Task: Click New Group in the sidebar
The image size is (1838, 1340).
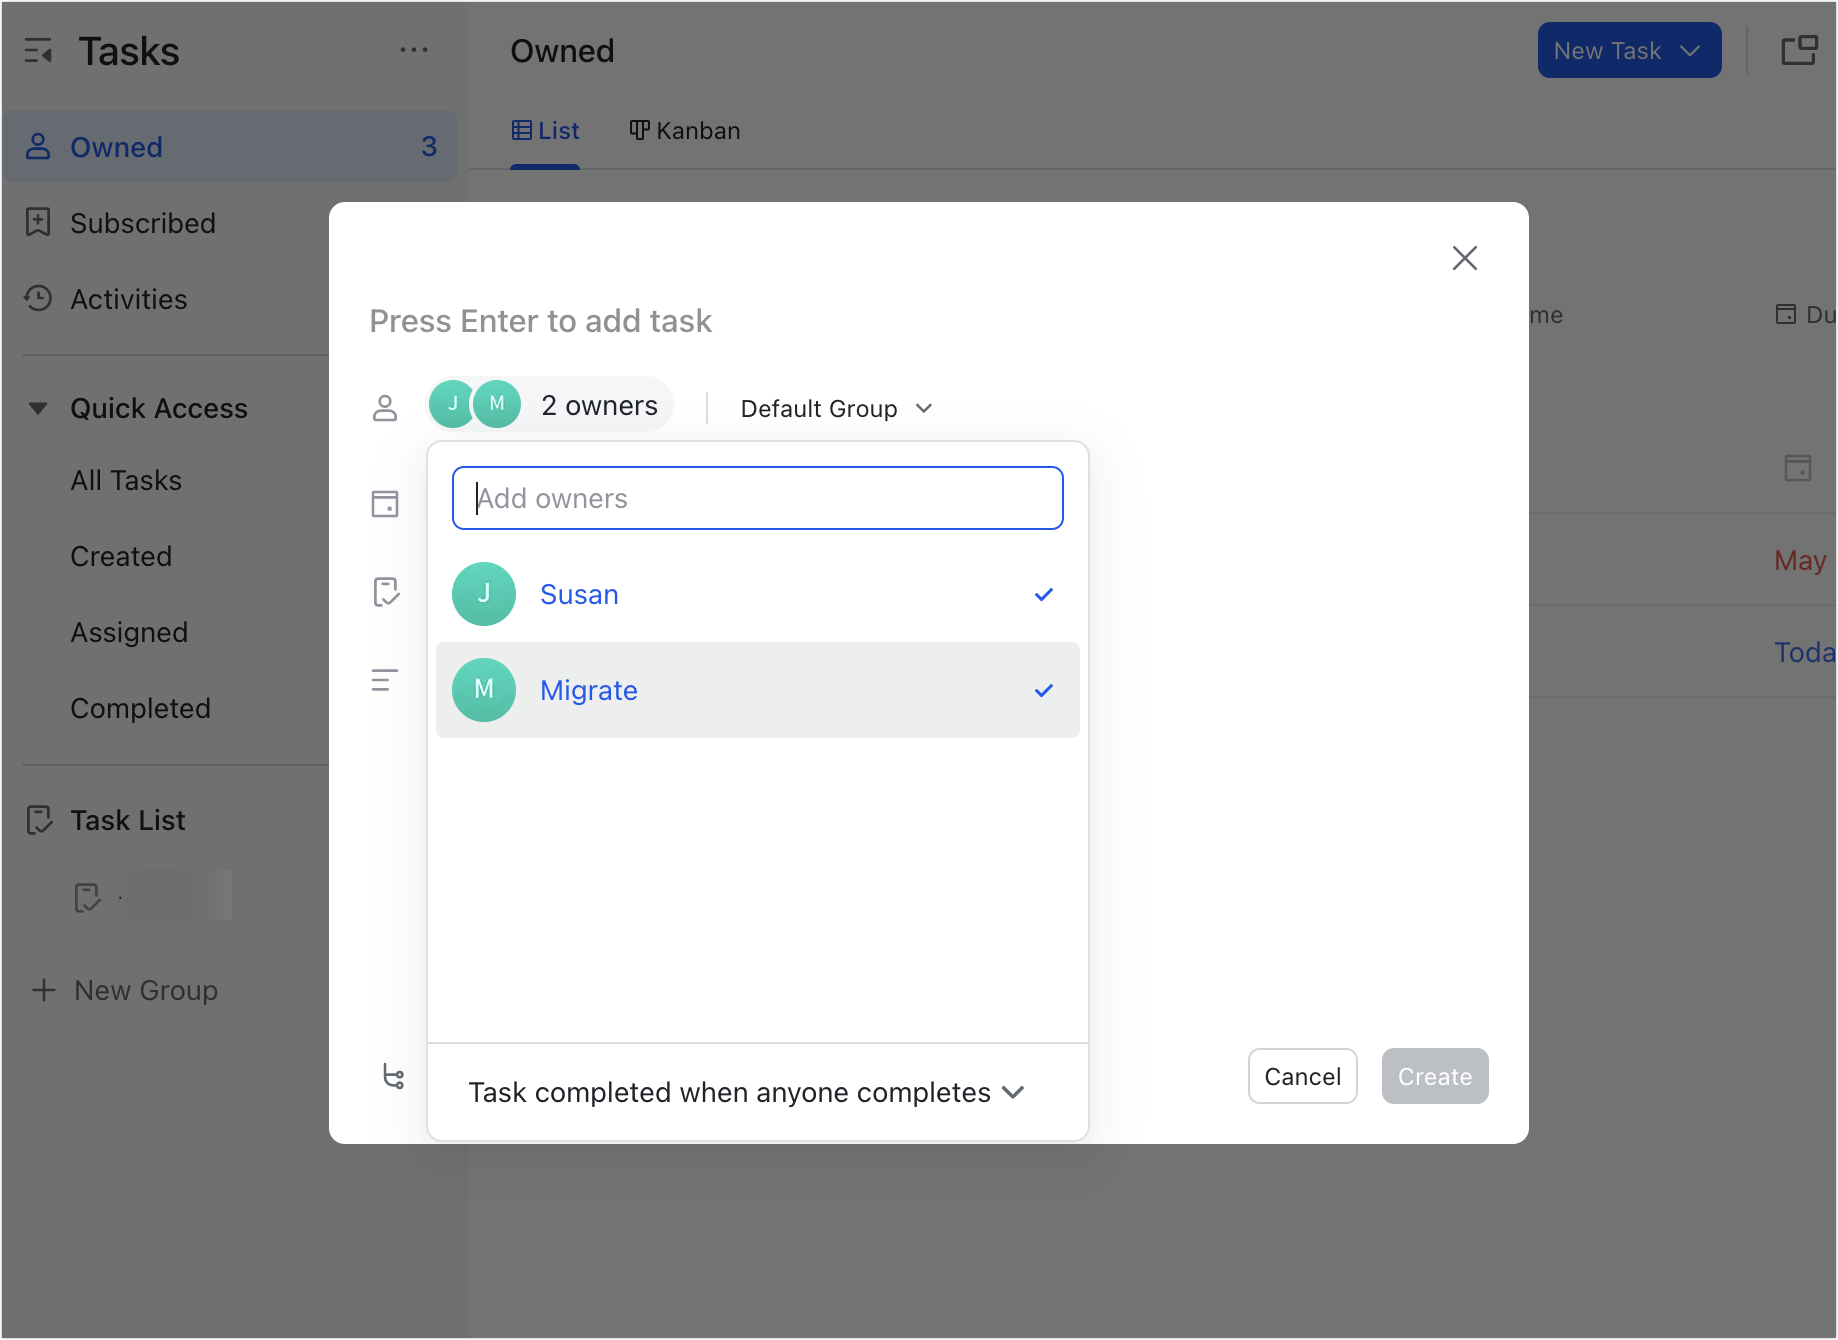Action: [145, 990]
